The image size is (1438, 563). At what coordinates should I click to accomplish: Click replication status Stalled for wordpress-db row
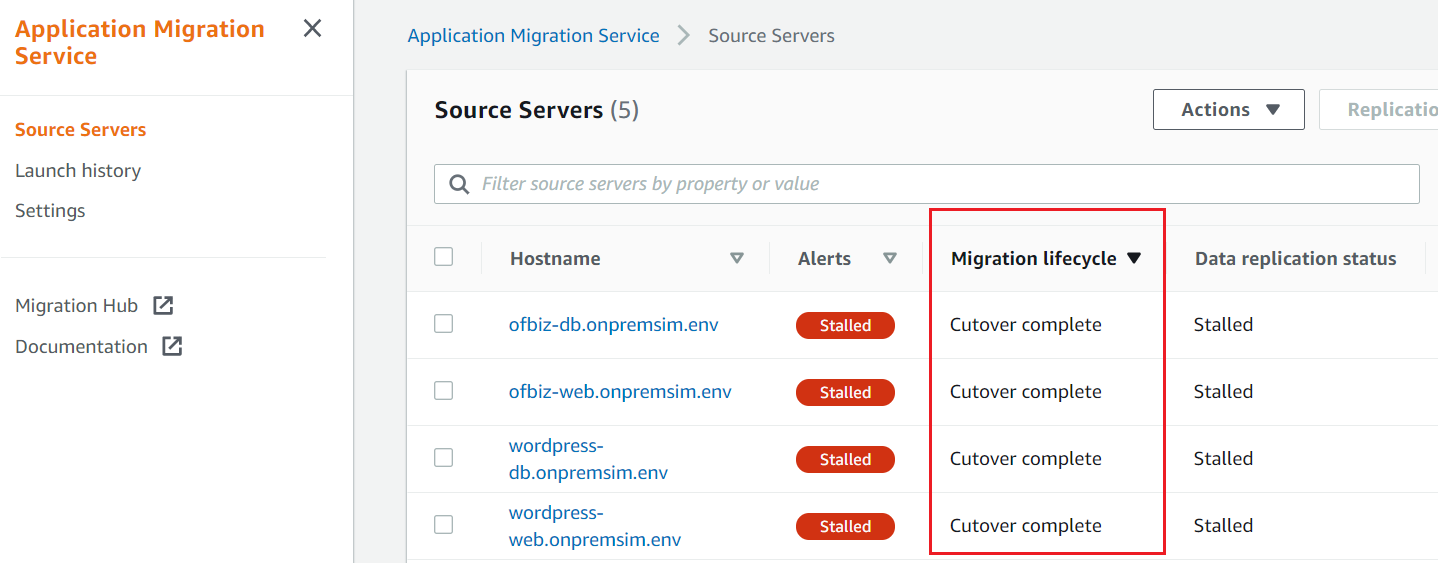[1223, 459]
